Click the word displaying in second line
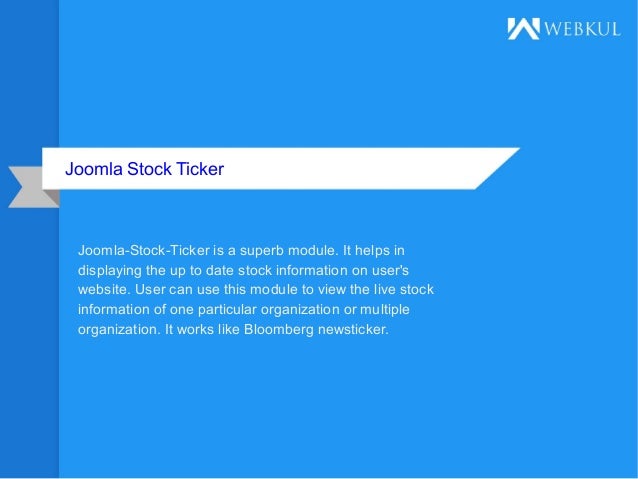Image resolution: width=638 pixels, height=479 pixels. (110, 270)
